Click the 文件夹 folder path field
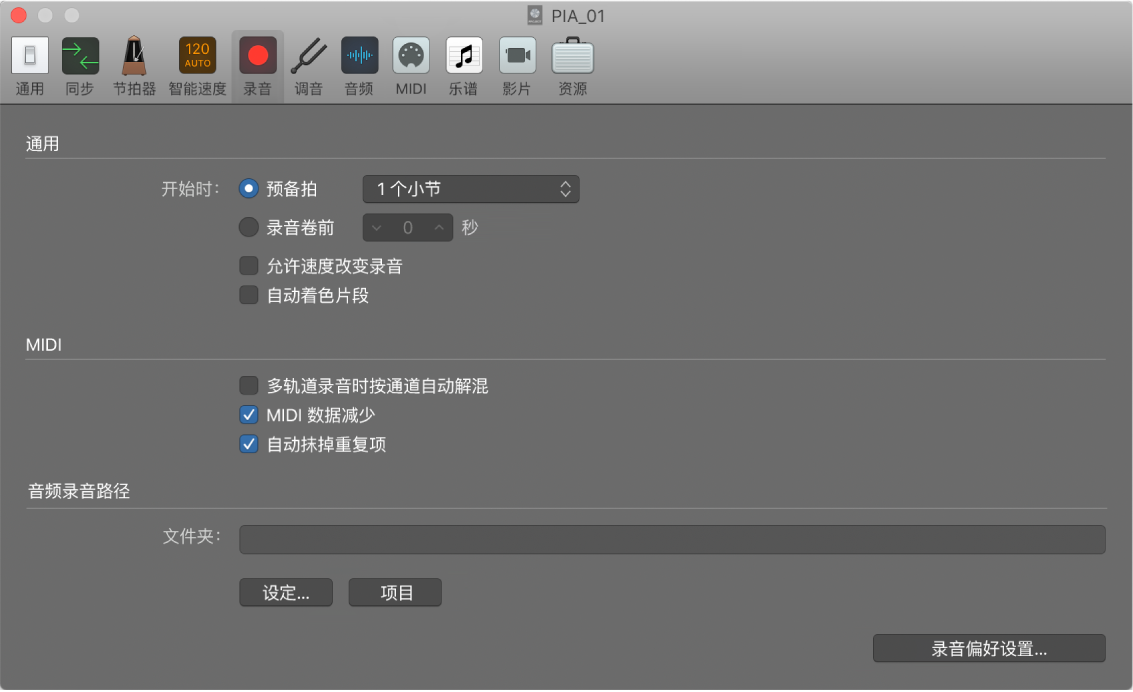Viewport: 1133px width, 692px height. click(x=670, y=539)
